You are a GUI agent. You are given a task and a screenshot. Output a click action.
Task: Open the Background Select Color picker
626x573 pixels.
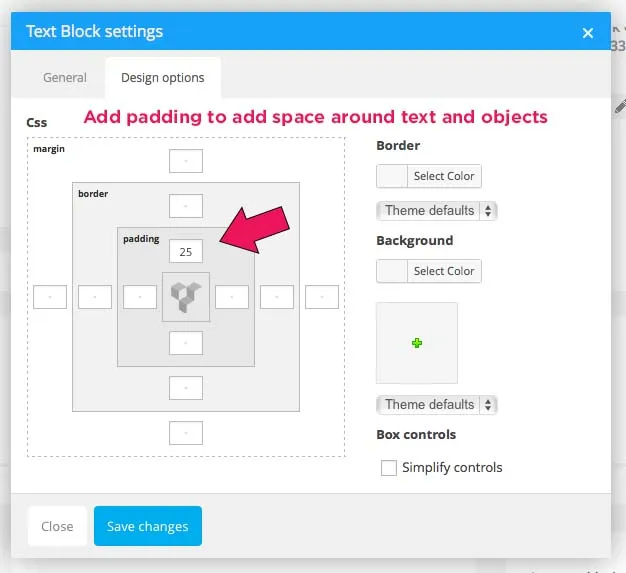[x=428, y=271]
